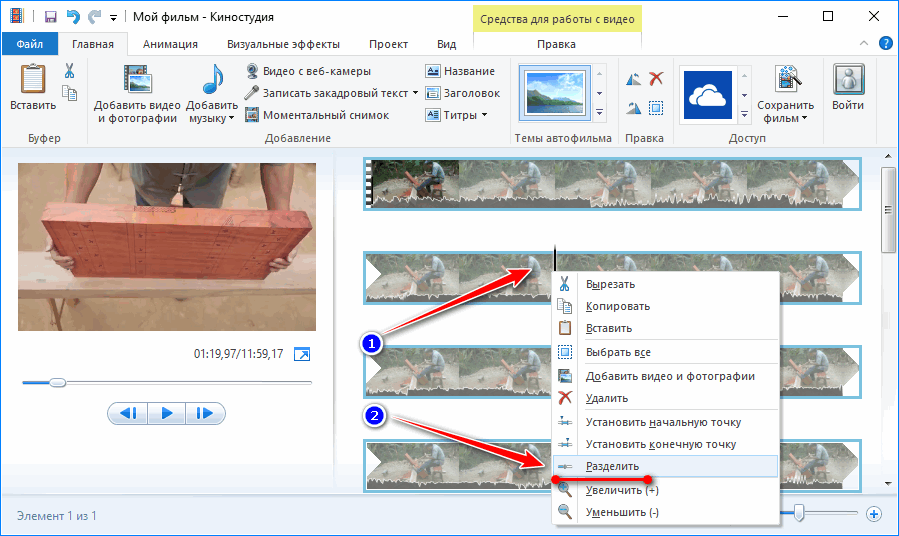The height and width of the screenshot is (536, 899).
Task: Choose Уменьшить (-) in context menu
Action: 665,512
